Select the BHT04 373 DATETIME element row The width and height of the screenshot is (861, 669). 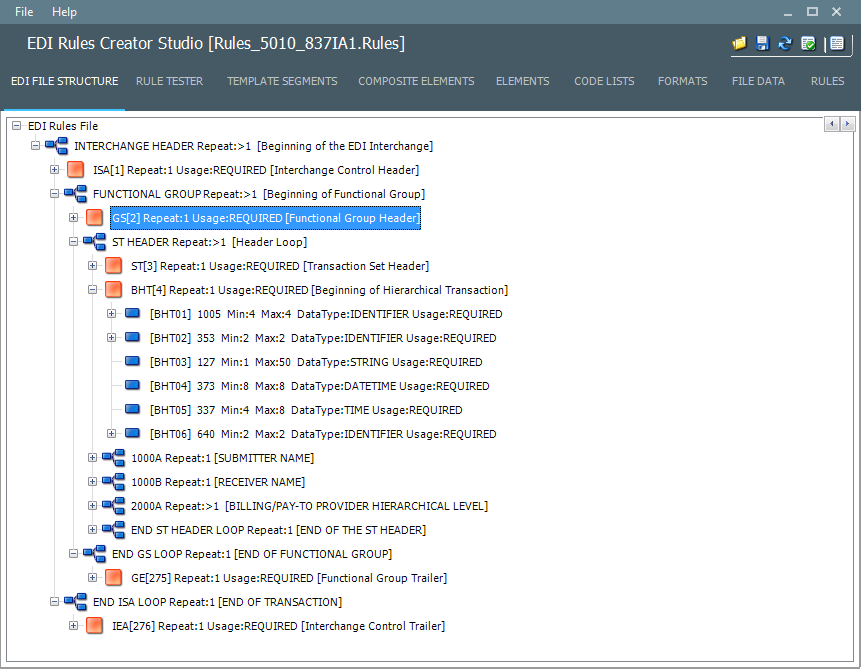(x=320, y=386)
